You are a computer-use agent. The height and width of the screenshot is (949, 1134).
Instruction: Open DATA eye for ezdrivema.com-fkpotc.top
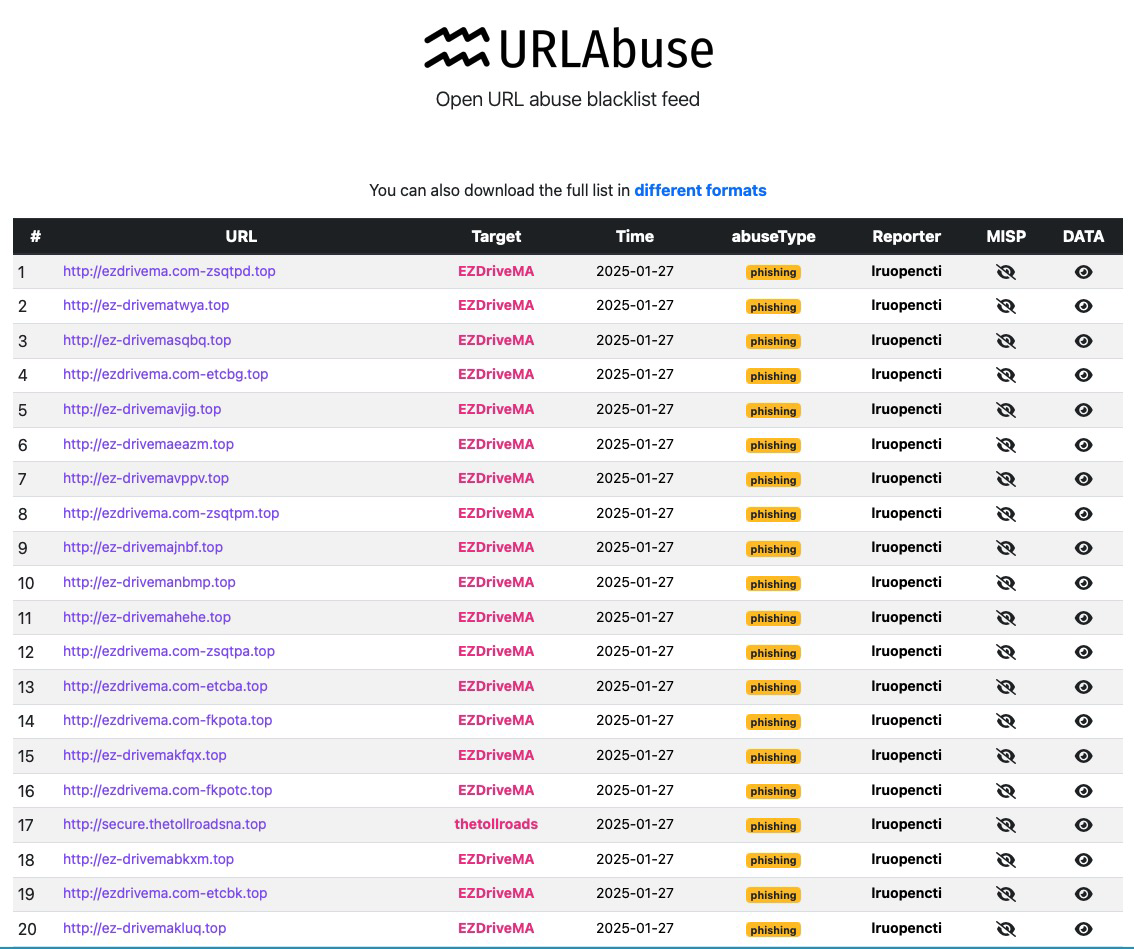(1083, 791)
